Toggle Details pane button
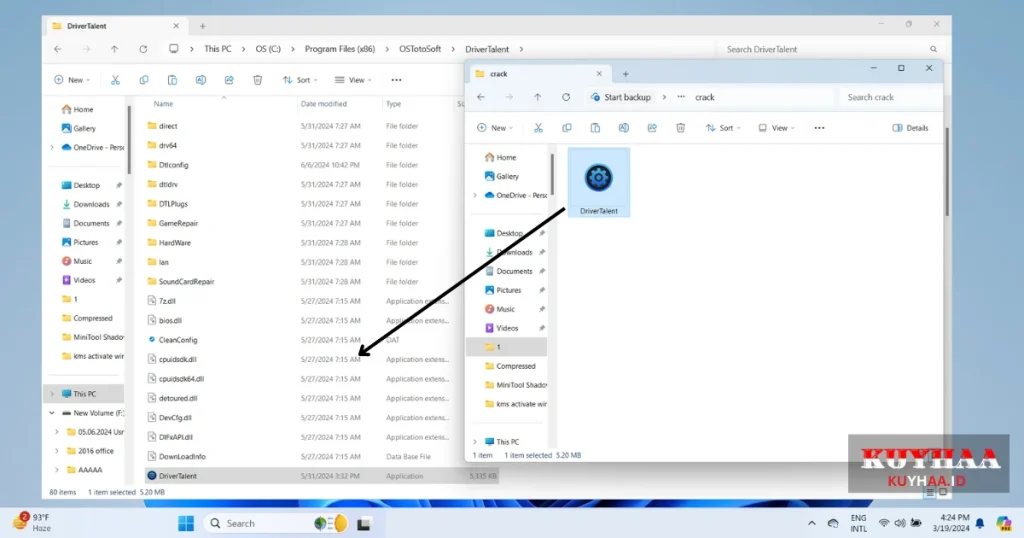Viewport: 1024px width, 538px height. point(910,128)
